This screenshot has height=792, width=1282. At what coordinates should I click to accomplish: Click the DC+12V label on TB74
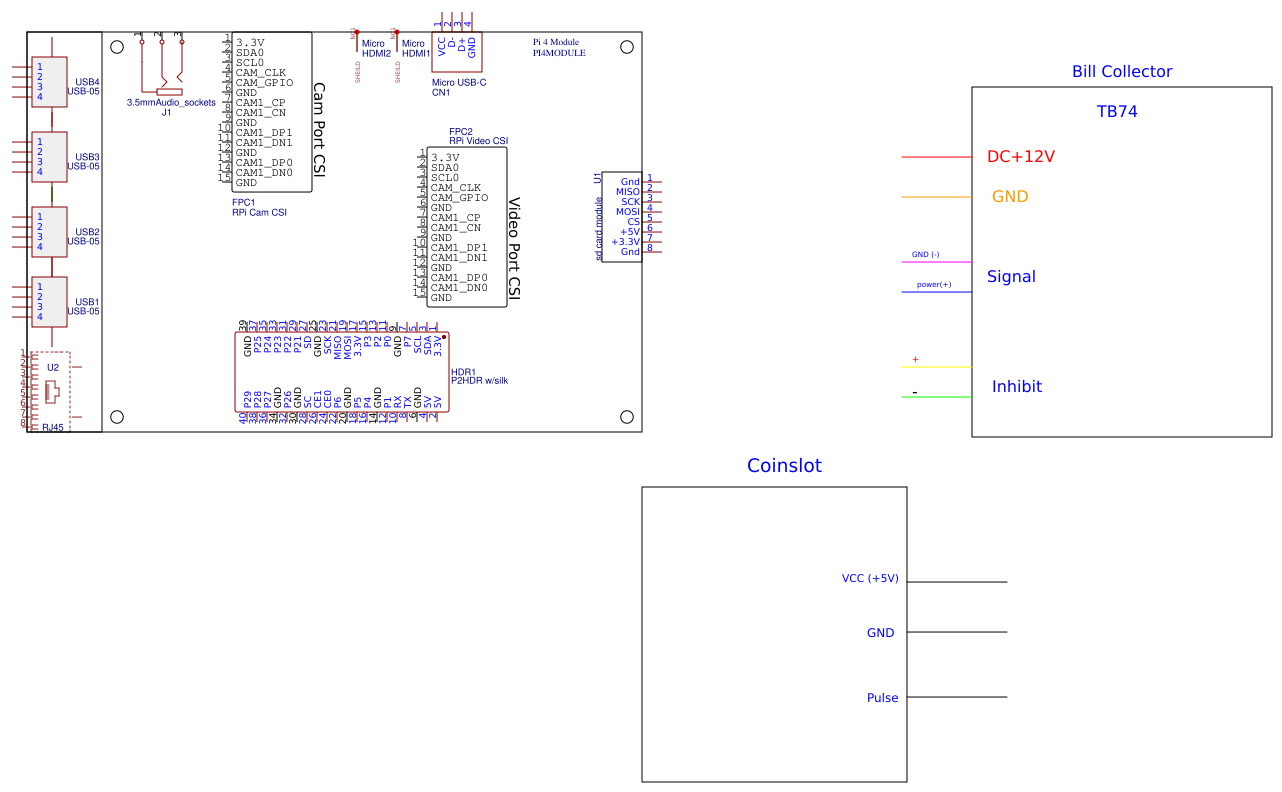tap(1021, 157)
